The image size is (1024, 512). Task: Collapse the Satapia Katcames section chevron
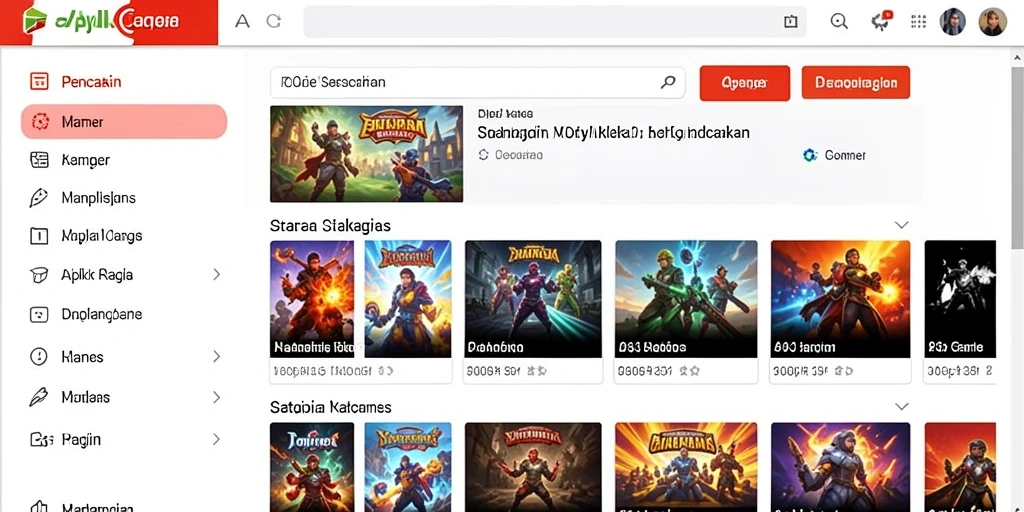coord(901,406)
